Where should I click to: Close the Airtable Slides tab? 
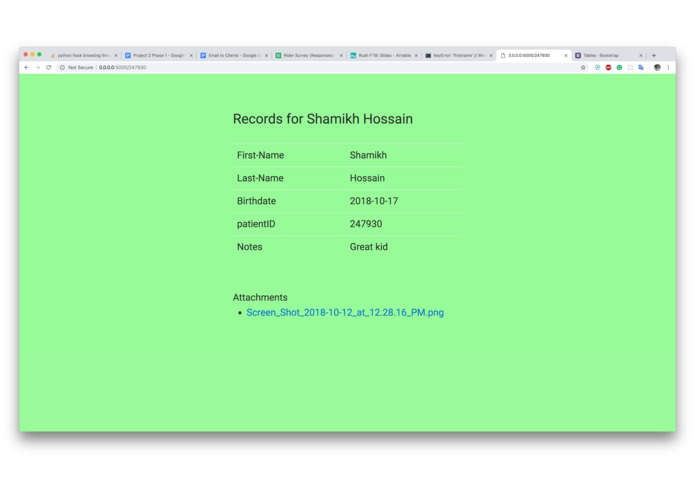(416, 55)
